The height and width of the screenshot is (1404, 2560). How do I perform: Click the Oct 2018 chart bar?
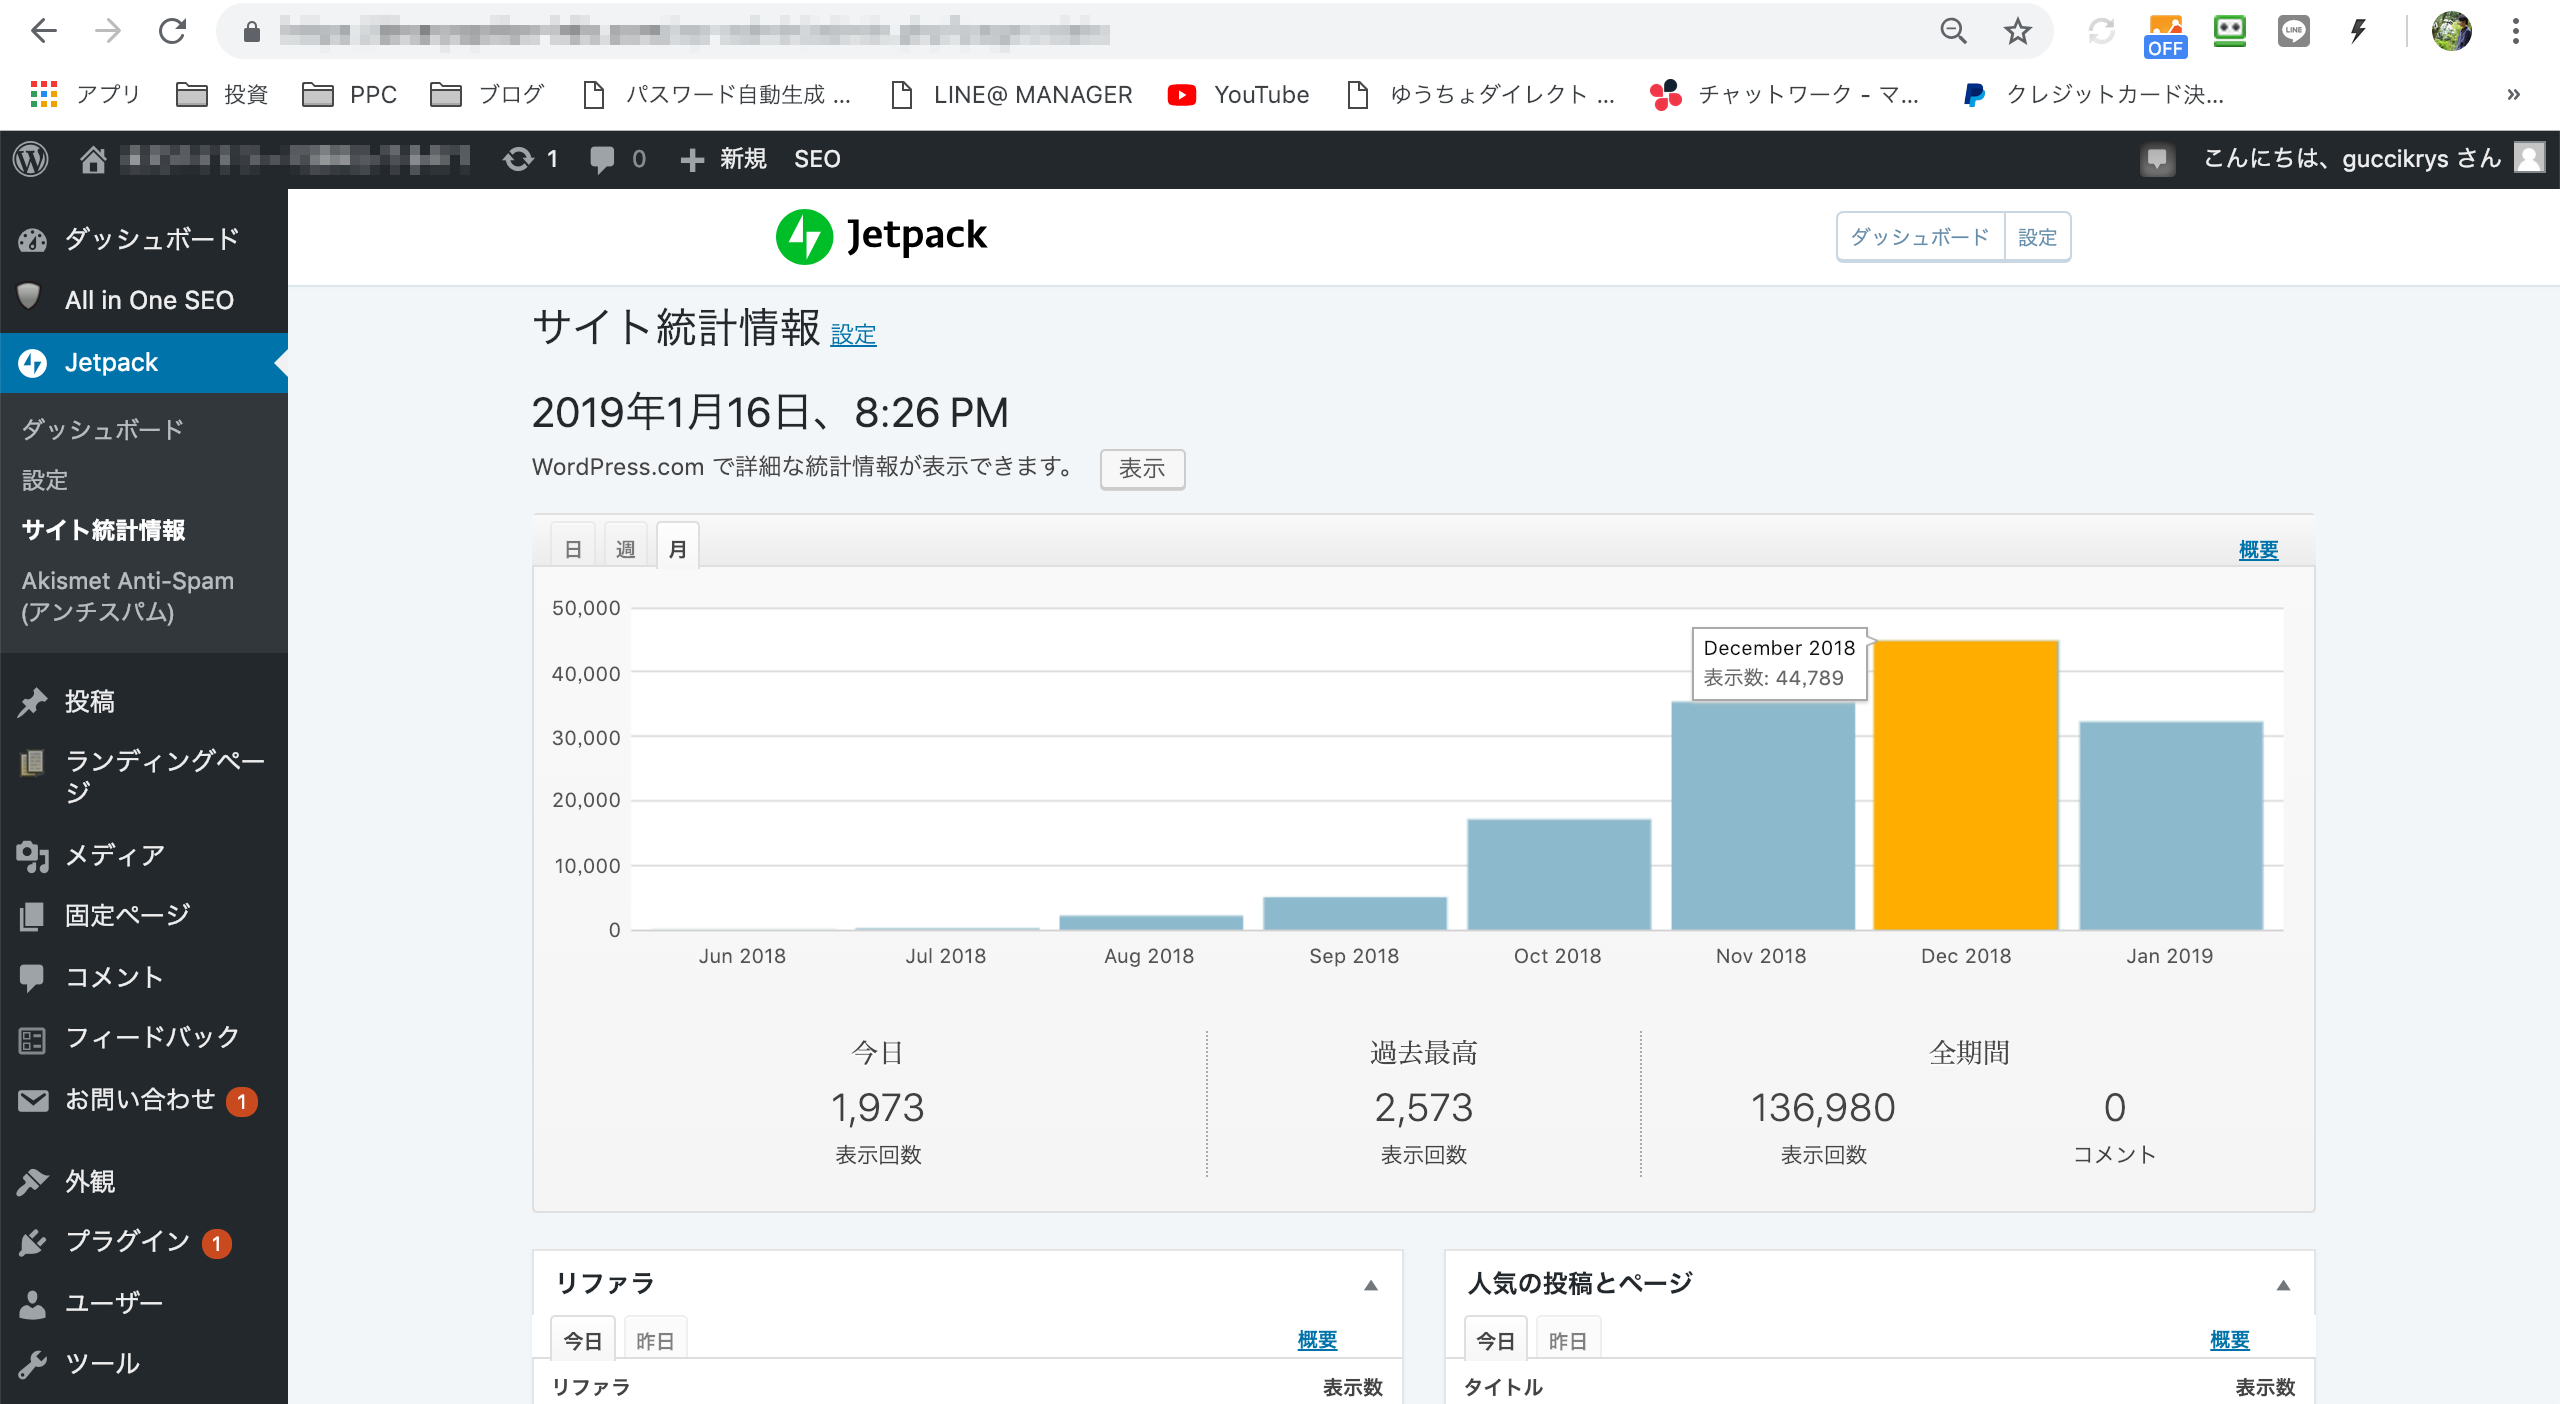(x=1558, y=875)
